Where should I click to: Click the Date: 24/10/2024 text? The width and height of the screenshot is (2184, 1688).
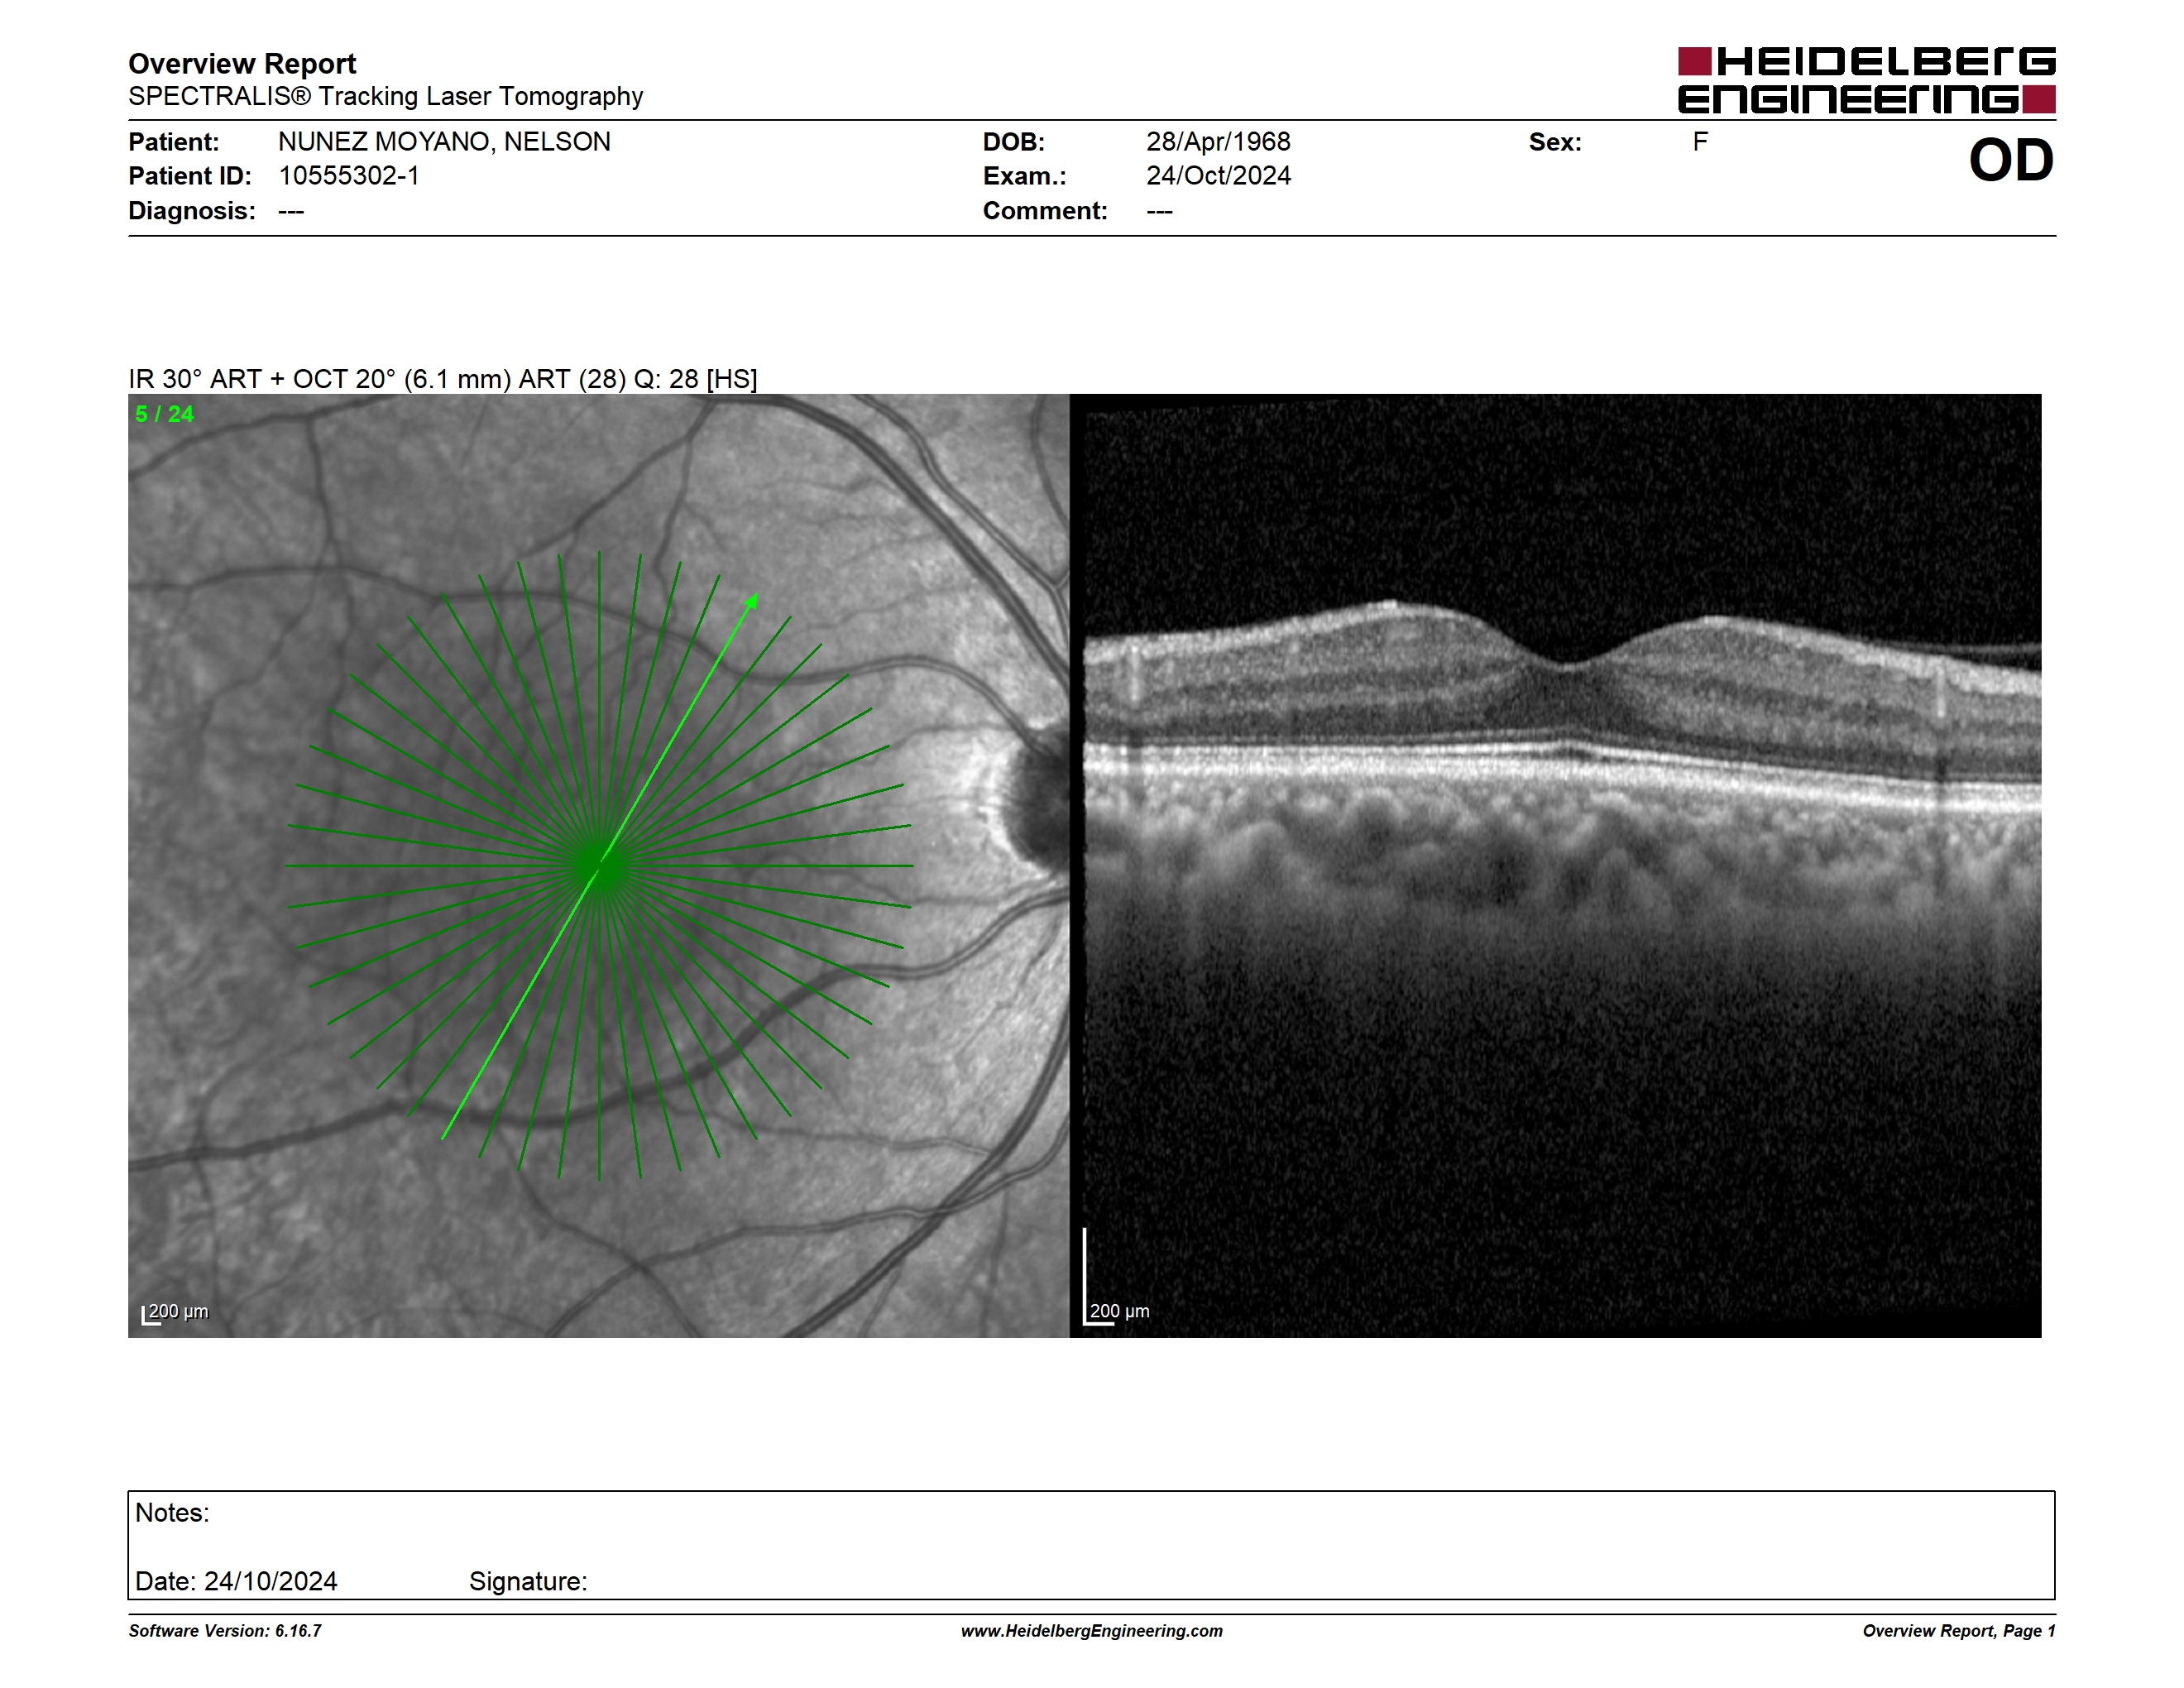click(236, 1581)
